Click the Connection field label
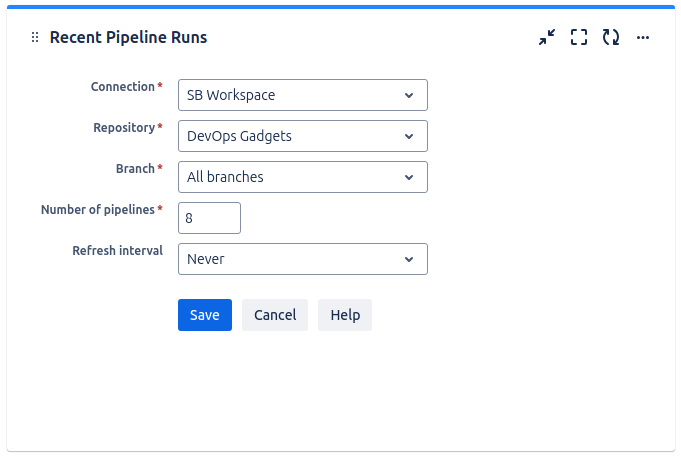681x458 pixels. (x=122, y=87)
